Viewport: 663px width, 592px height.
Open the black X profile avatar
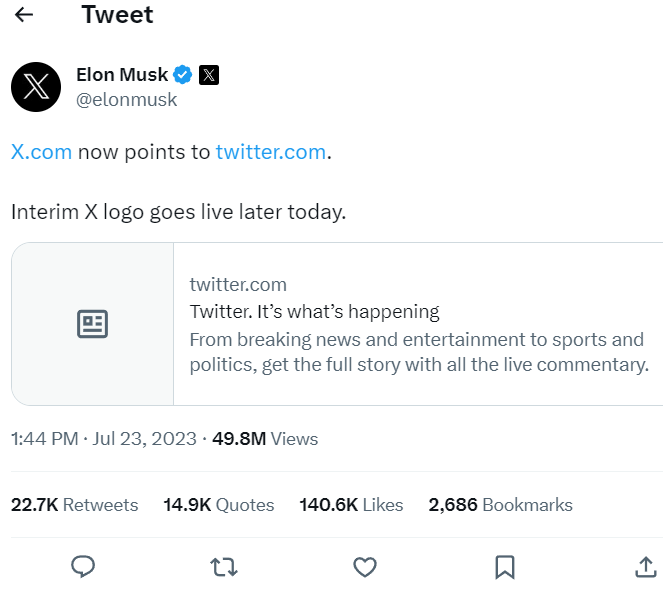[x=36, y=87]
